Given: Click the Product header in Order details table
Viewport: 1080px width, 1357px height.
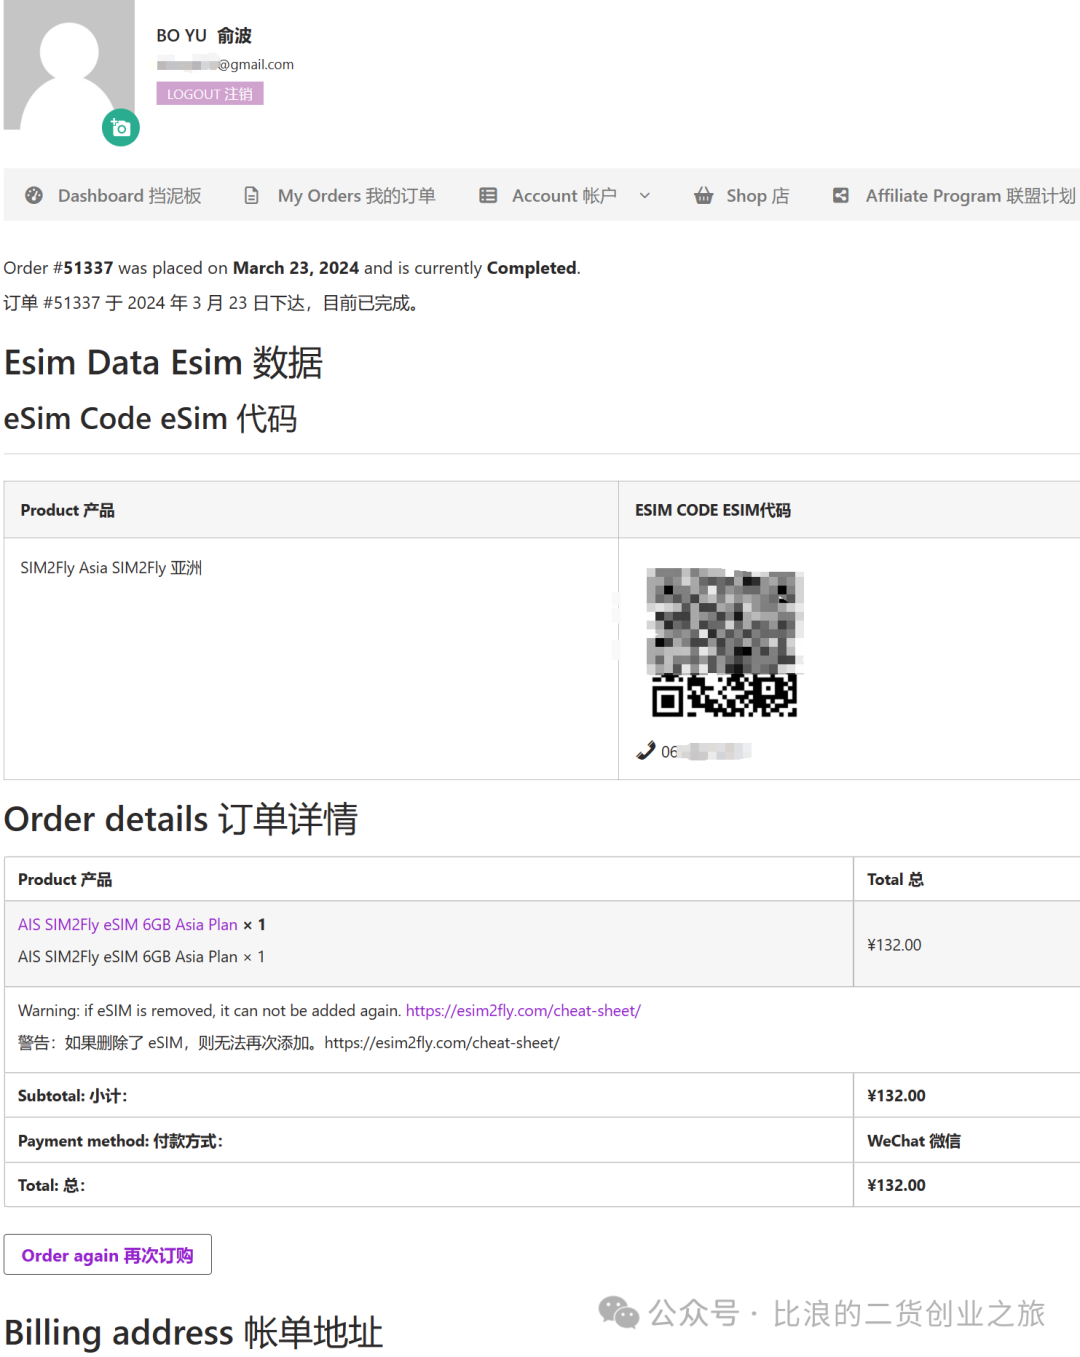Looking at the screenshot, I should (x=65, y=879).
